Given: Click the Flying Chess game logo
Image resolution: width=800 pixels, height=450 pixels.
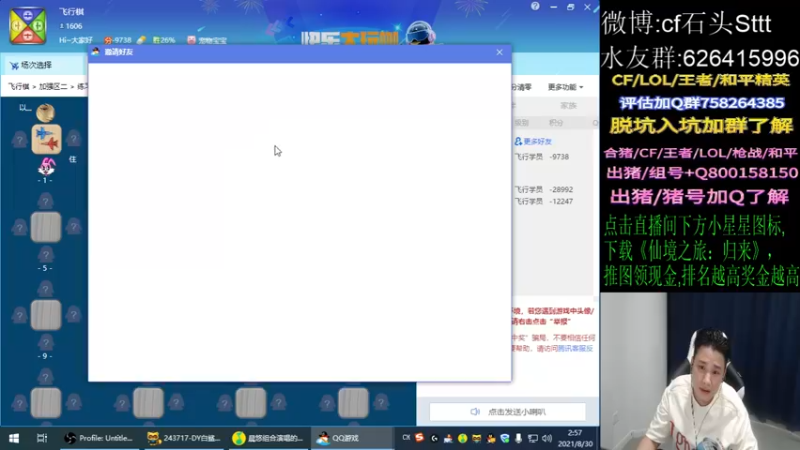Looking at the screenshot, I should coord(28,25).
